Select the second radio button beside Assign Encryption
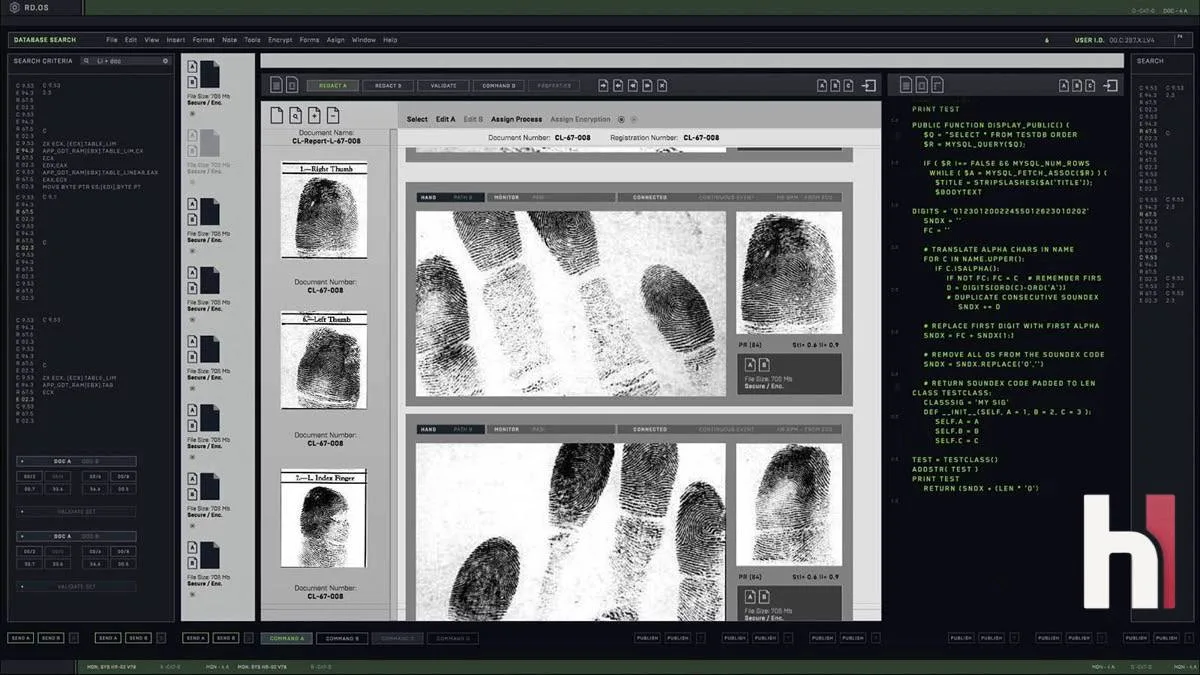 pyautogui.click(x=633, y=119)
